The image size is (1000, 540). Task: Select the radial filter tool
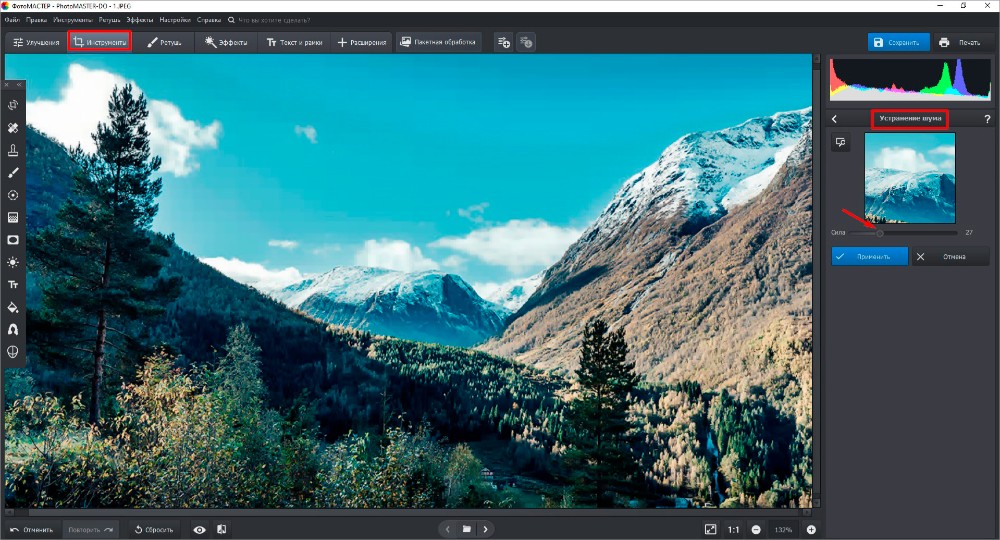pyautogui.click(x=13, y=195)
